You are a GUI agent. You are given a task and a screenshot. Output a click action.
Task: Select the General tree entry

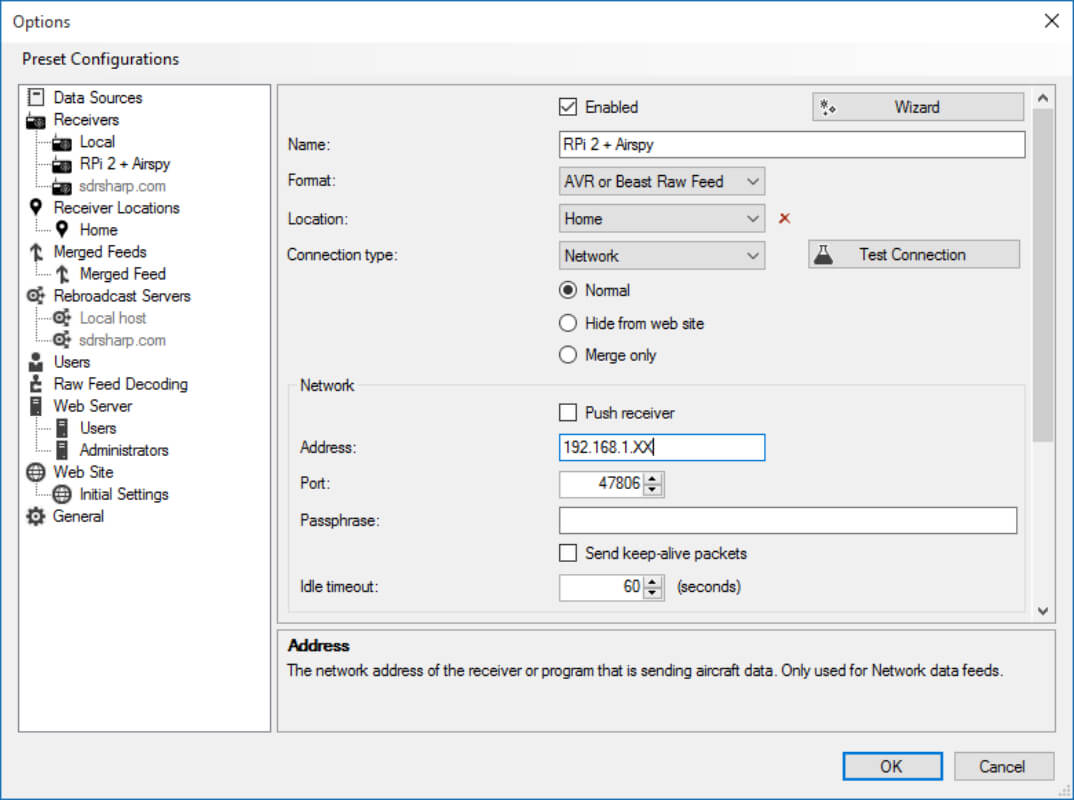point(78,516)
